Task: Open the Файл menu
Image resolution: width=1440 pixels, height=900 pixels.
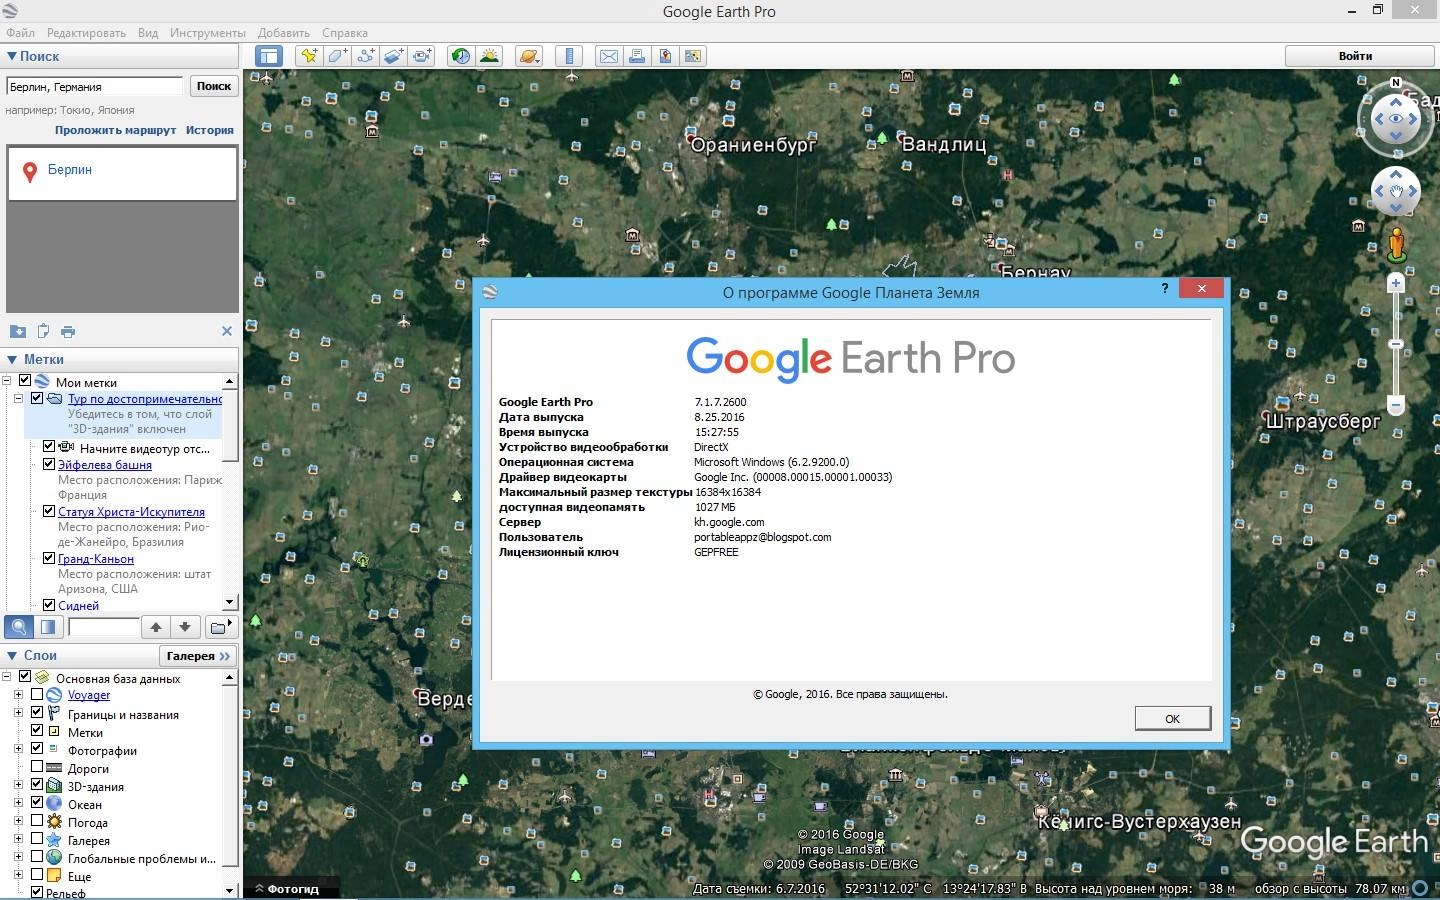Action: pos(20,33)
